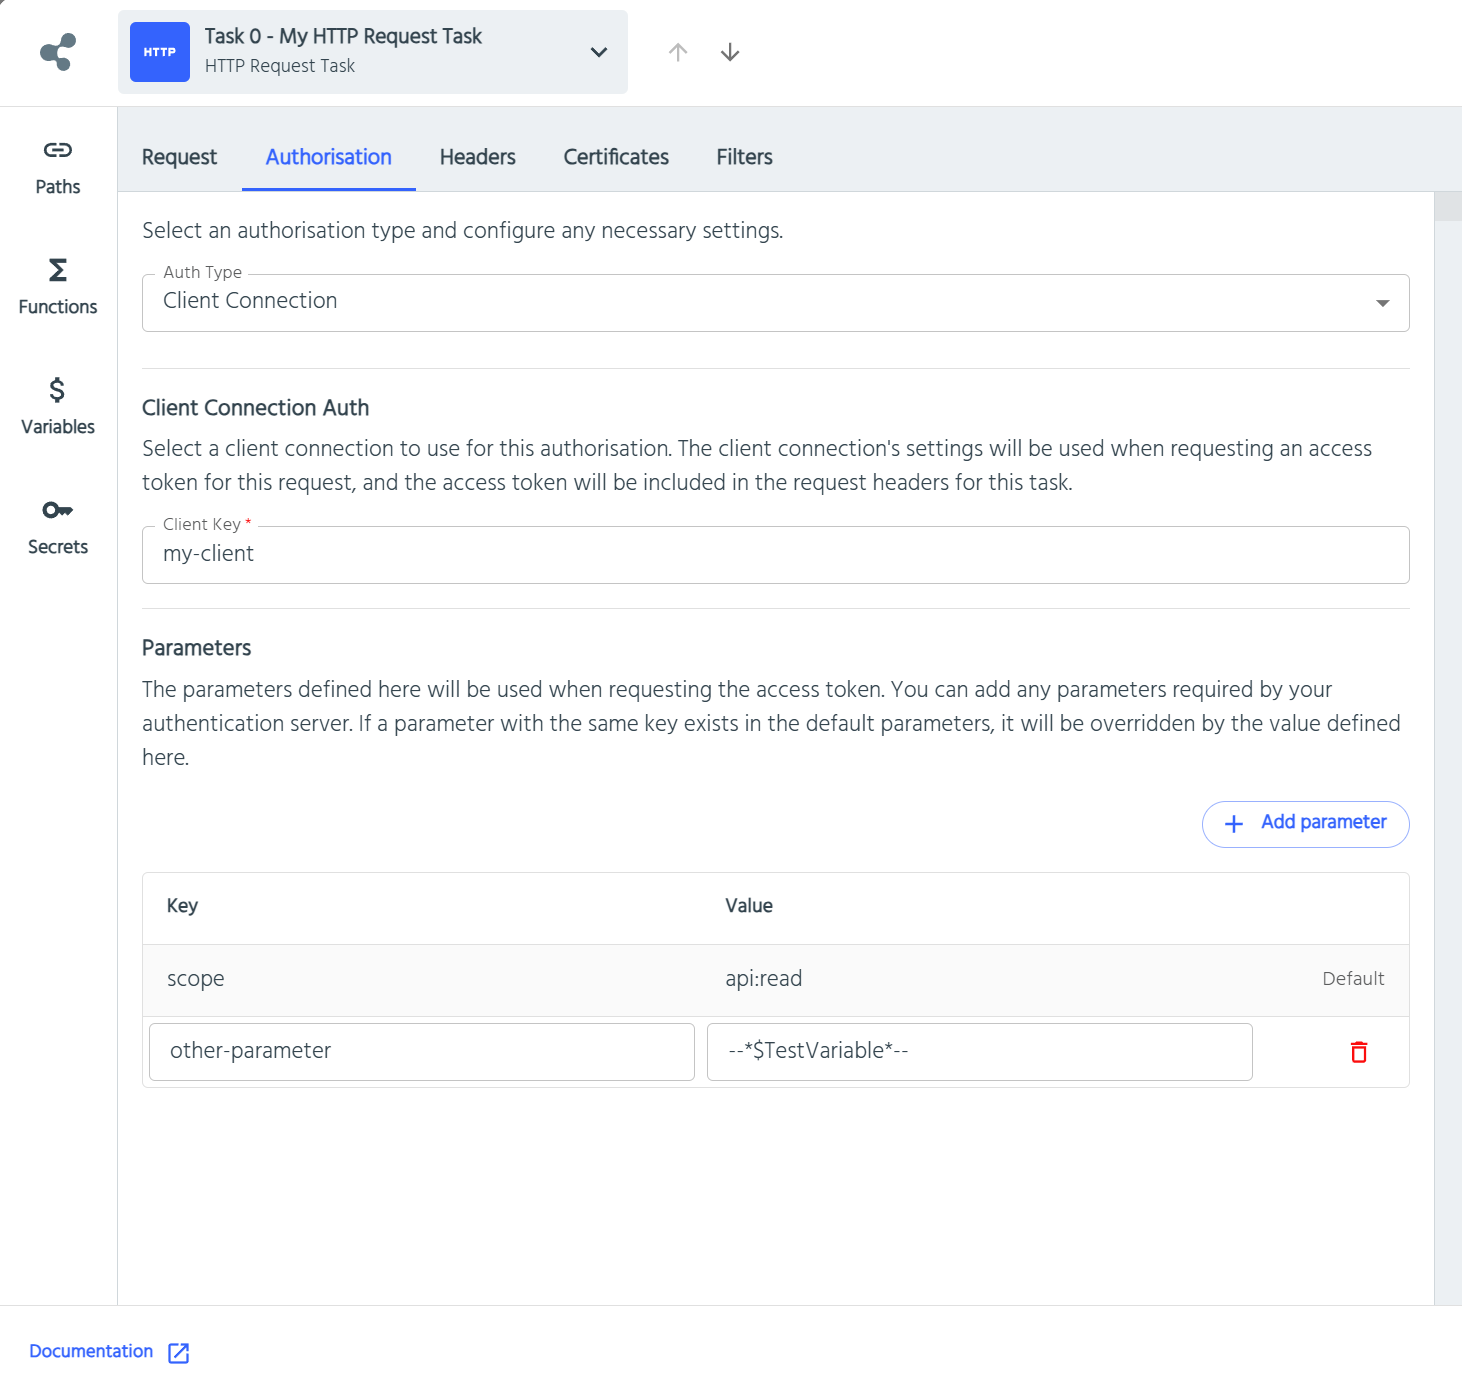Image resolution: width=1462 pixels, height=1392 pixels.
Task: Select the other-parameter key field
Action: tap(420, 1051)
